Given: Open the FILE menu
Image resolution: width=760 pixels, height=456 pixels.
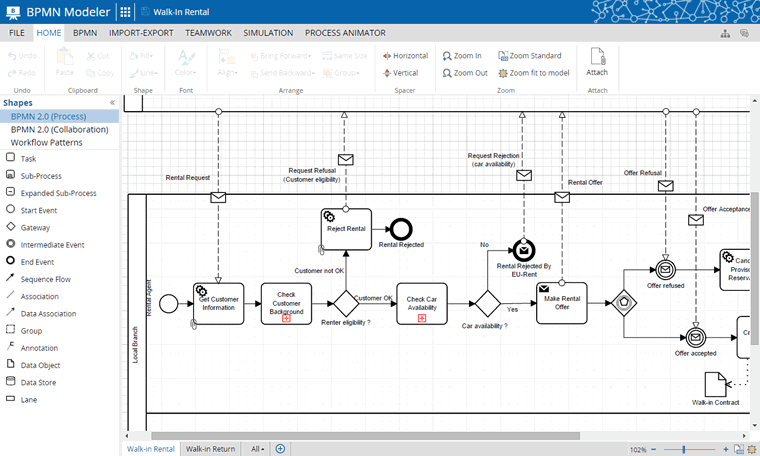Looking at the screenshot, I should [x=16, y=33].
